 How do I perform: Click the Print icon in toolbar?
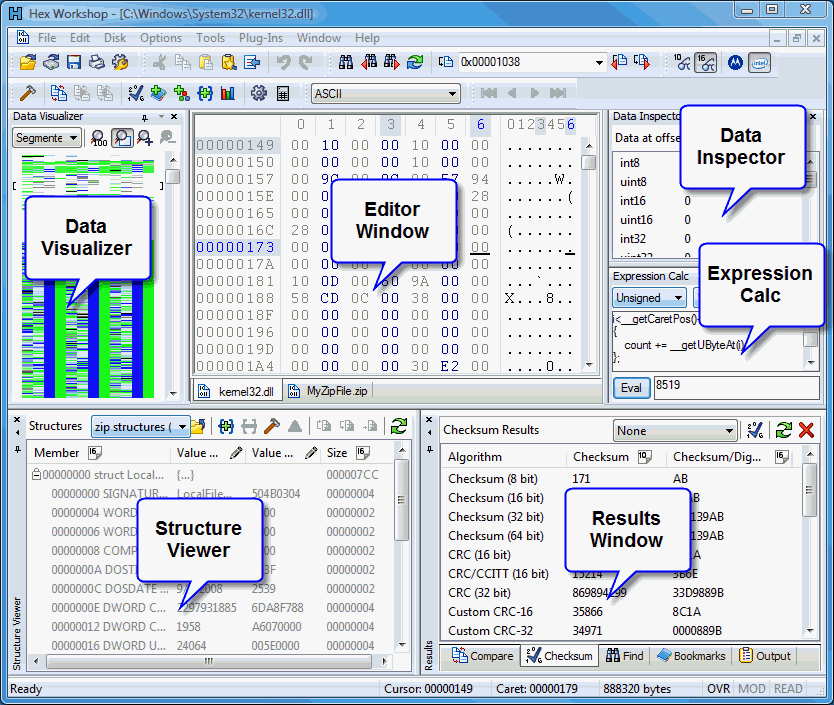click(x=97, y=62)
